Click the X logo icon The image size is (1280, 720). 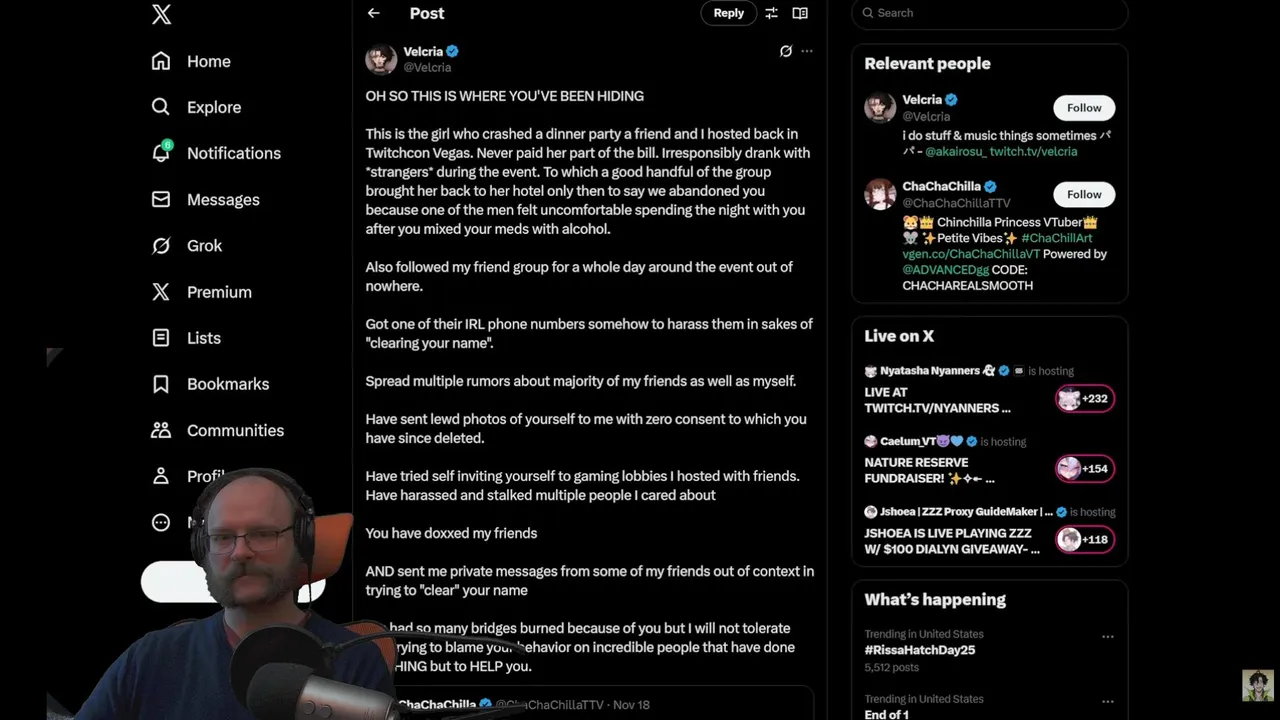tap(161, 14)
